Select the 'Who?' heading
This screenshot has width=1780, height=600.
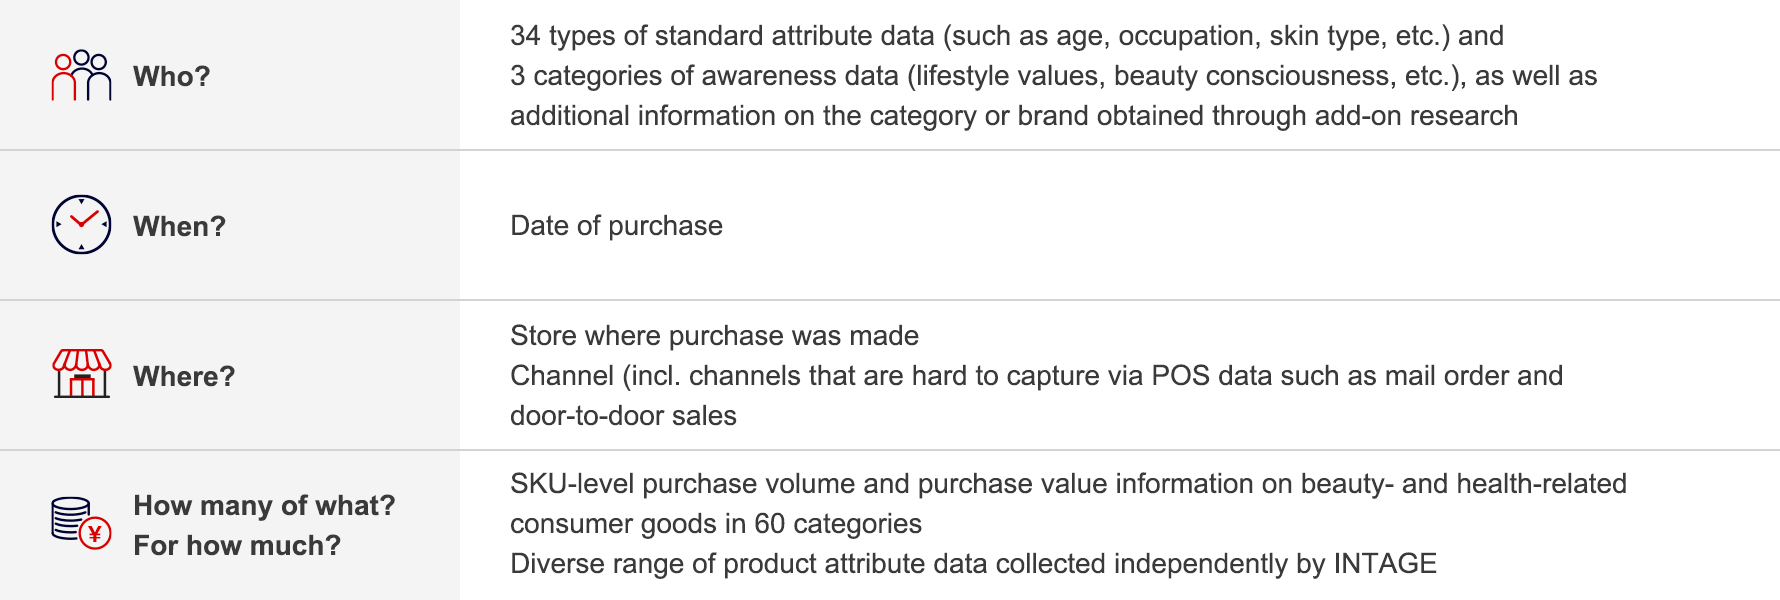coord(172,76)
